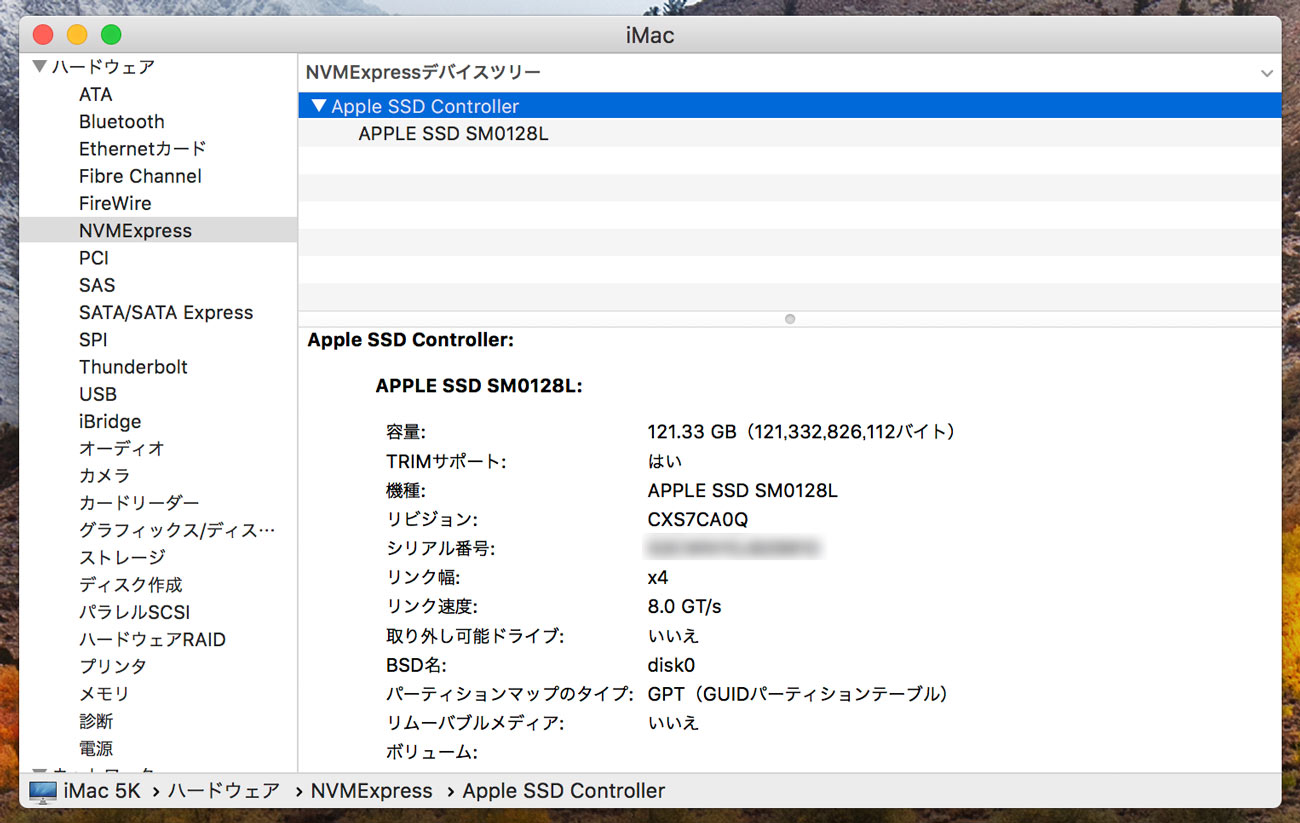Screen dimensions: 1300x823
Task: Click the revision value CXS7CA0Q
Action: click(x=698, y=520)
